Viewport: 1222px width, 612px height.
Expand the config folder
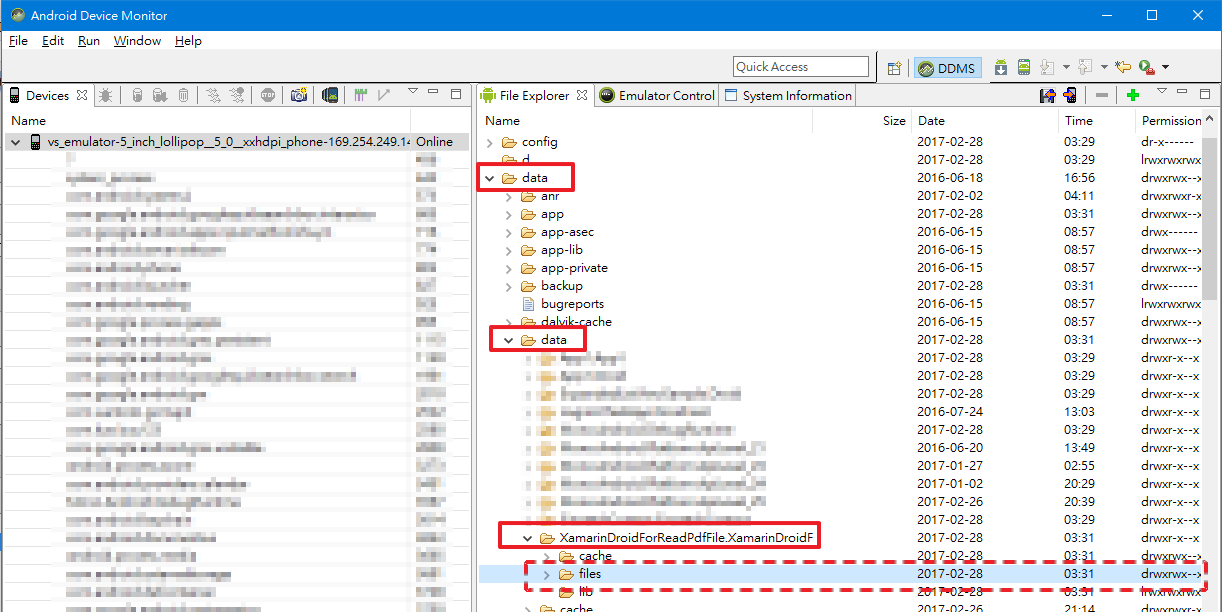pyautogui.click(x=490, y=142)
